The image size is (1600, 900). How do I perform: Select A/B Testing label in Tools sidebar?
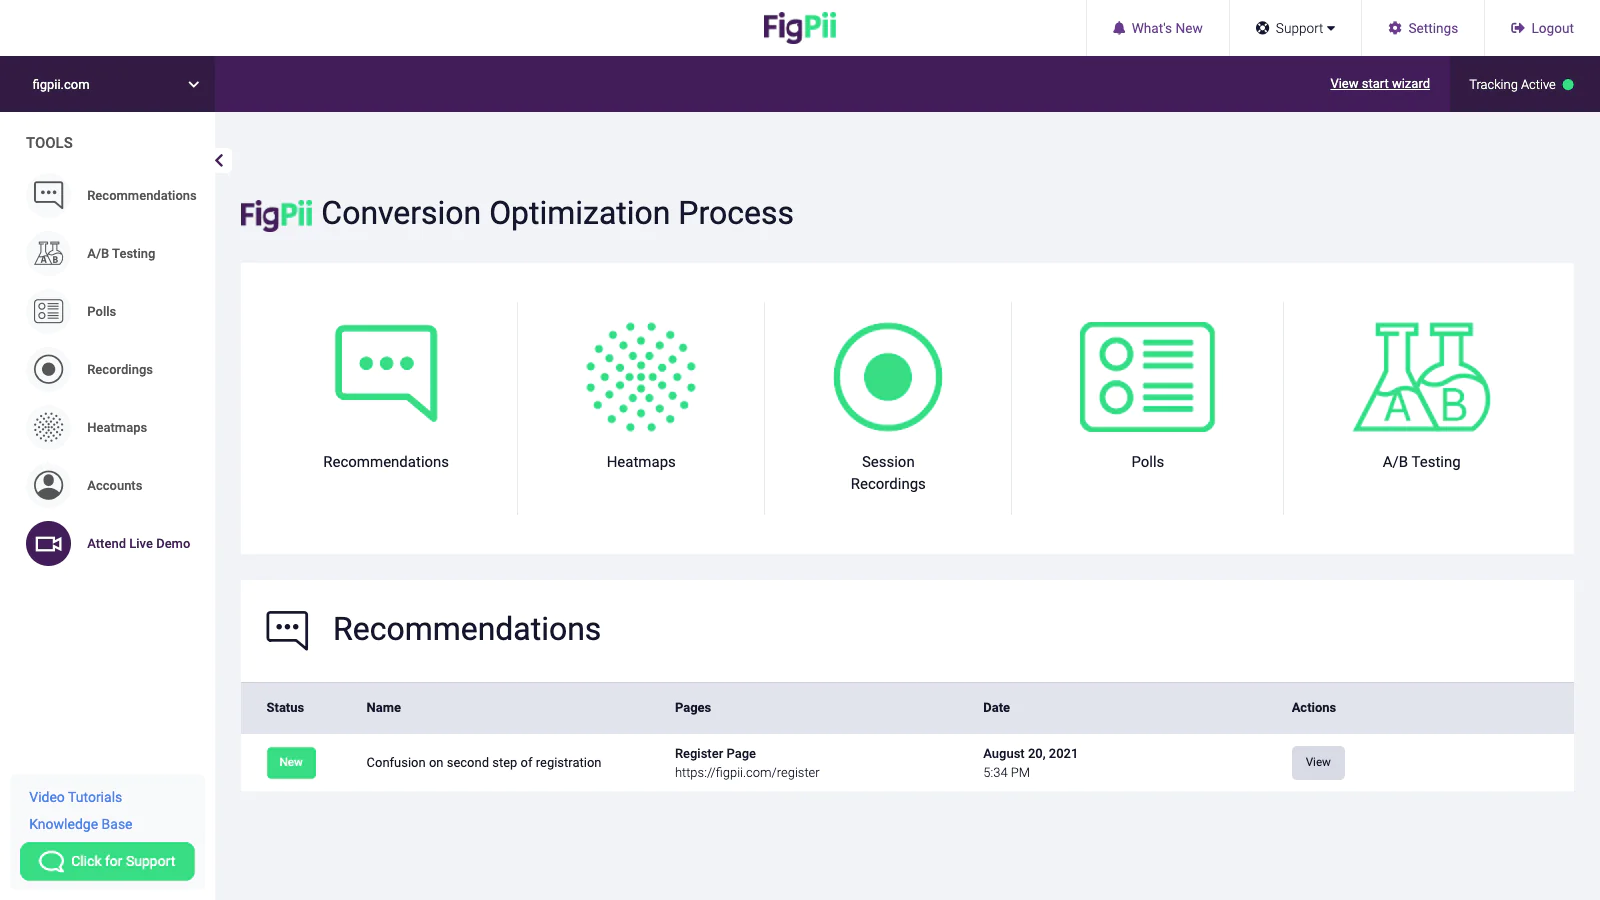point(121,254)
